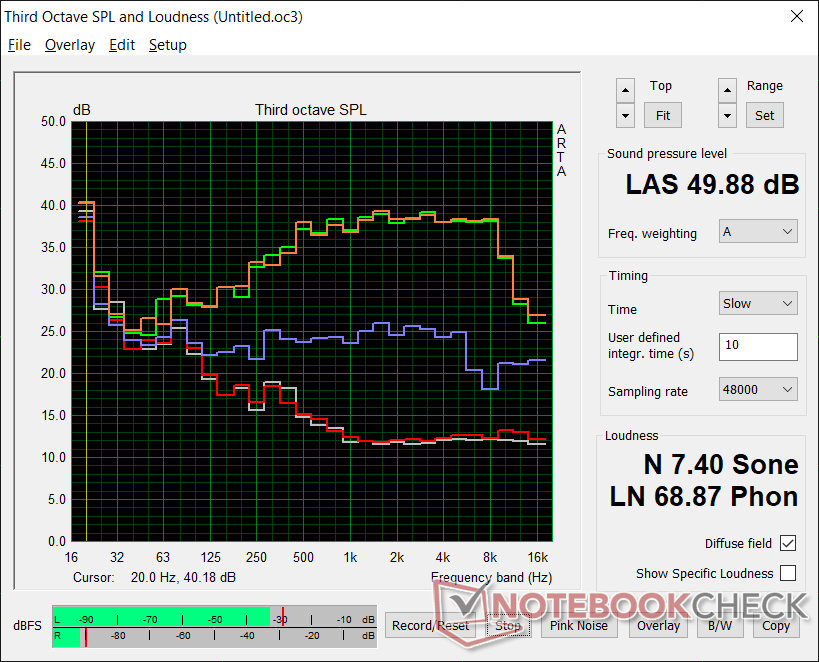The width and height of the screenshot is (819, 662).
Task: Open the Time dropdown set to Slow
Action: [x=758, y=303]
